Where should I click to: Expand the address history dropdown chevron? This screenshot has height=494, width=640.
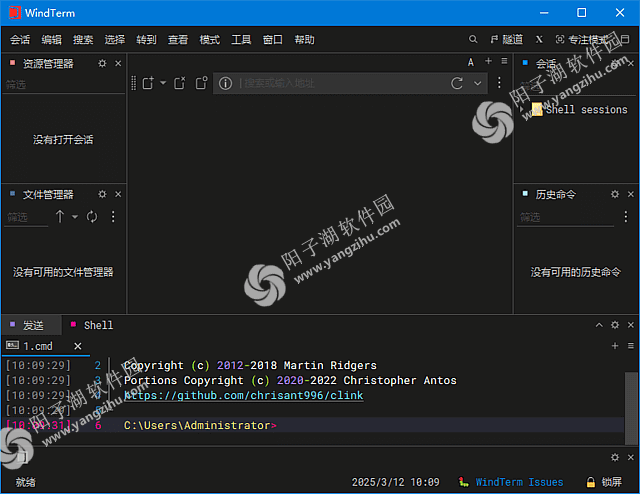478,83
